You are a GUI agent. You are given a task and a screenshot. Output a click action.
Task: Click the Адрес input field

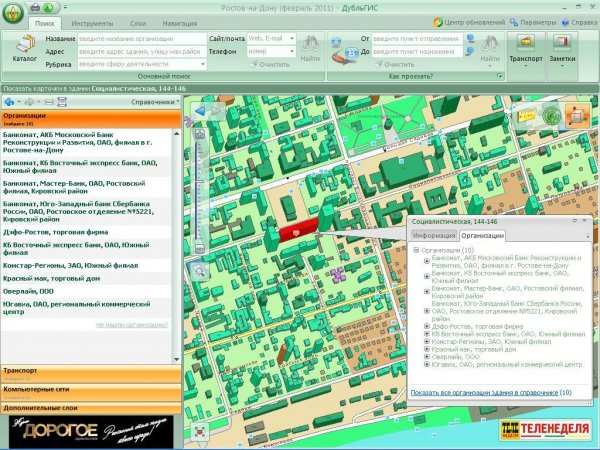click(142, 51)
